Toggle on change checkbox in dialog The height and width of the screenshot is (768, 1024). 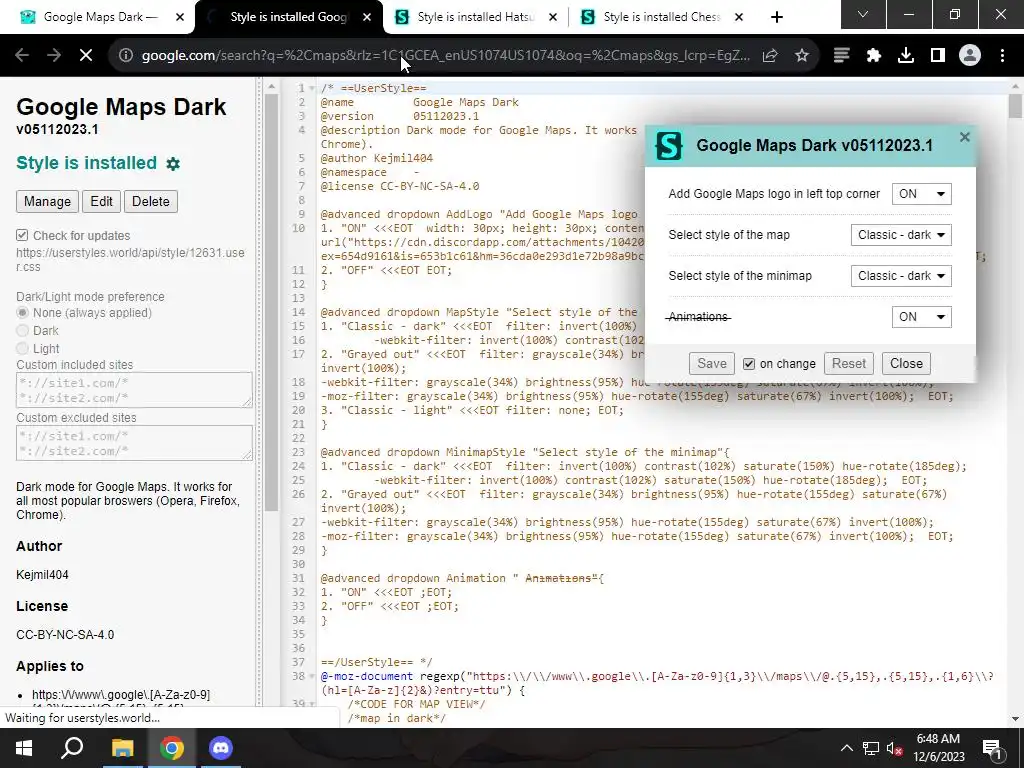tap(749, 364)
